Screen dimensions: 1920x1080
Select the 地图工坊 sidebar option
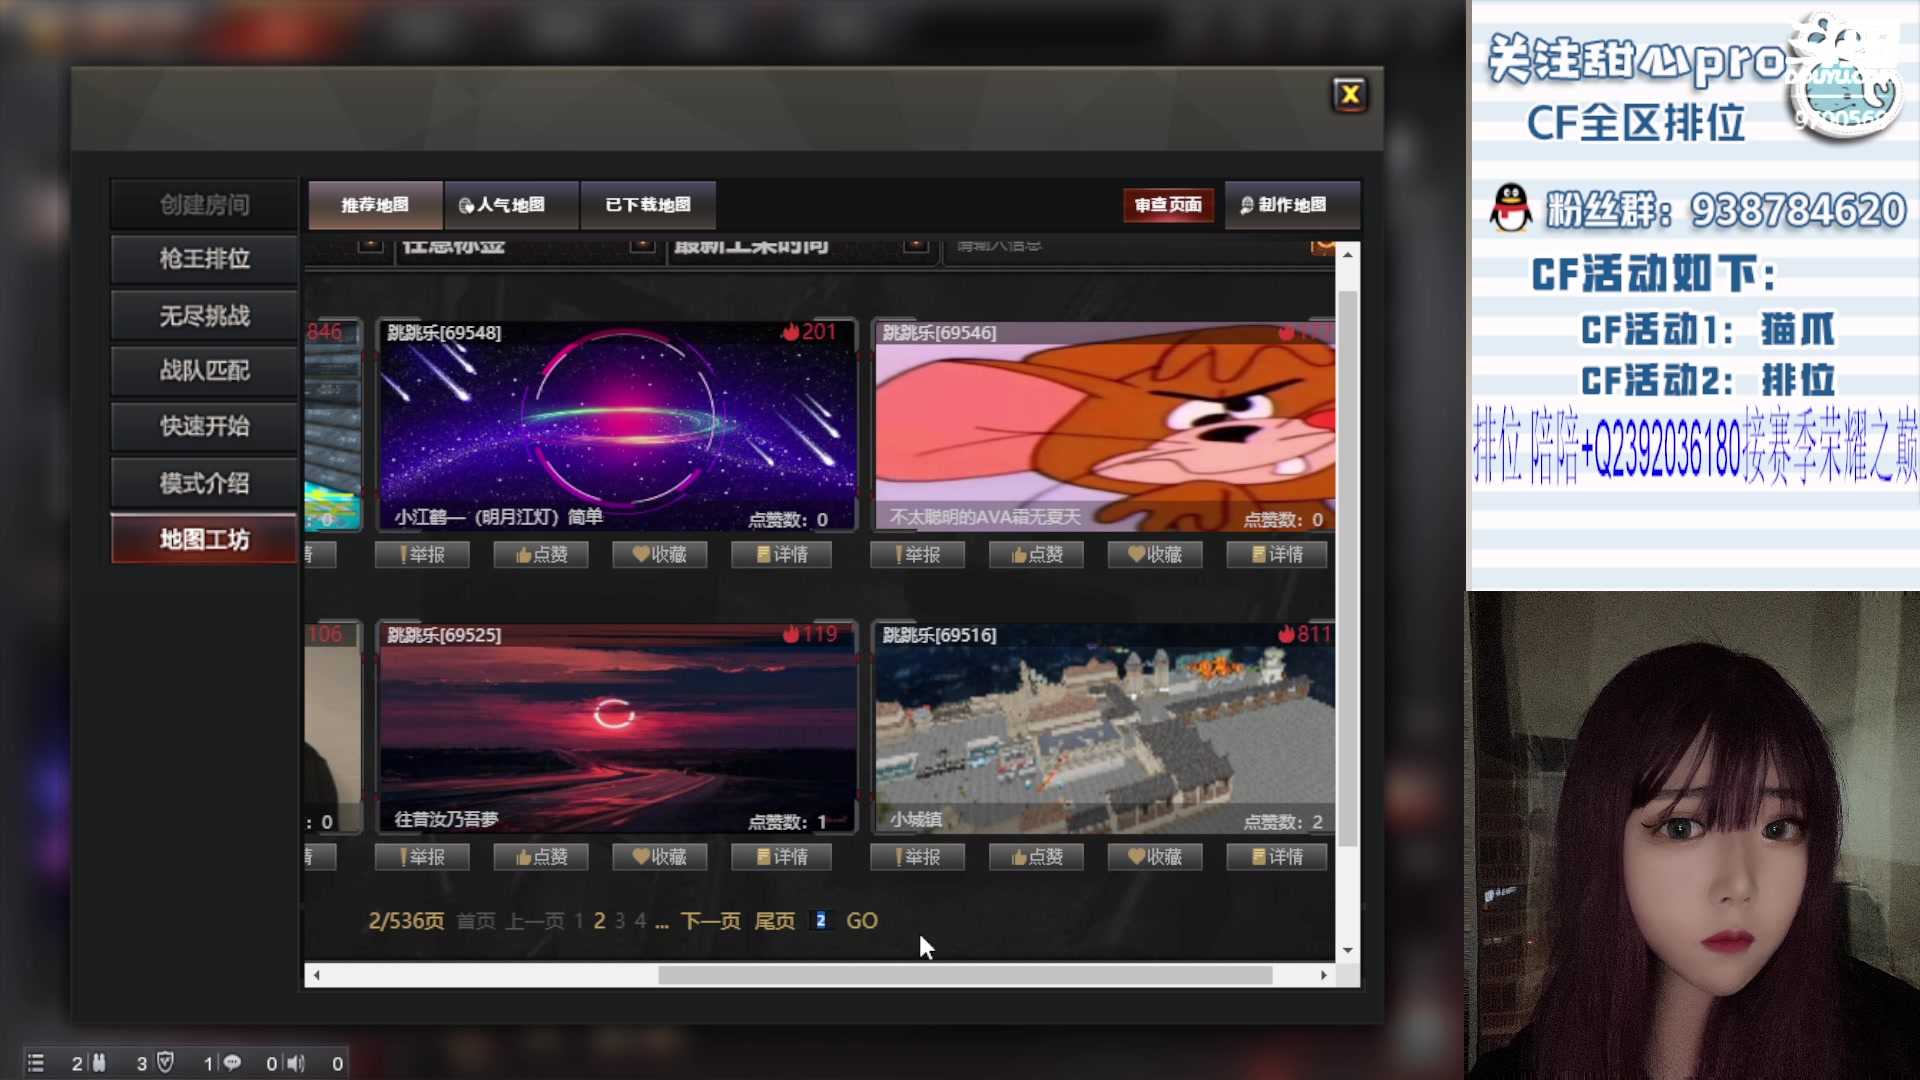pyautogui.click(x=203, y=539)
